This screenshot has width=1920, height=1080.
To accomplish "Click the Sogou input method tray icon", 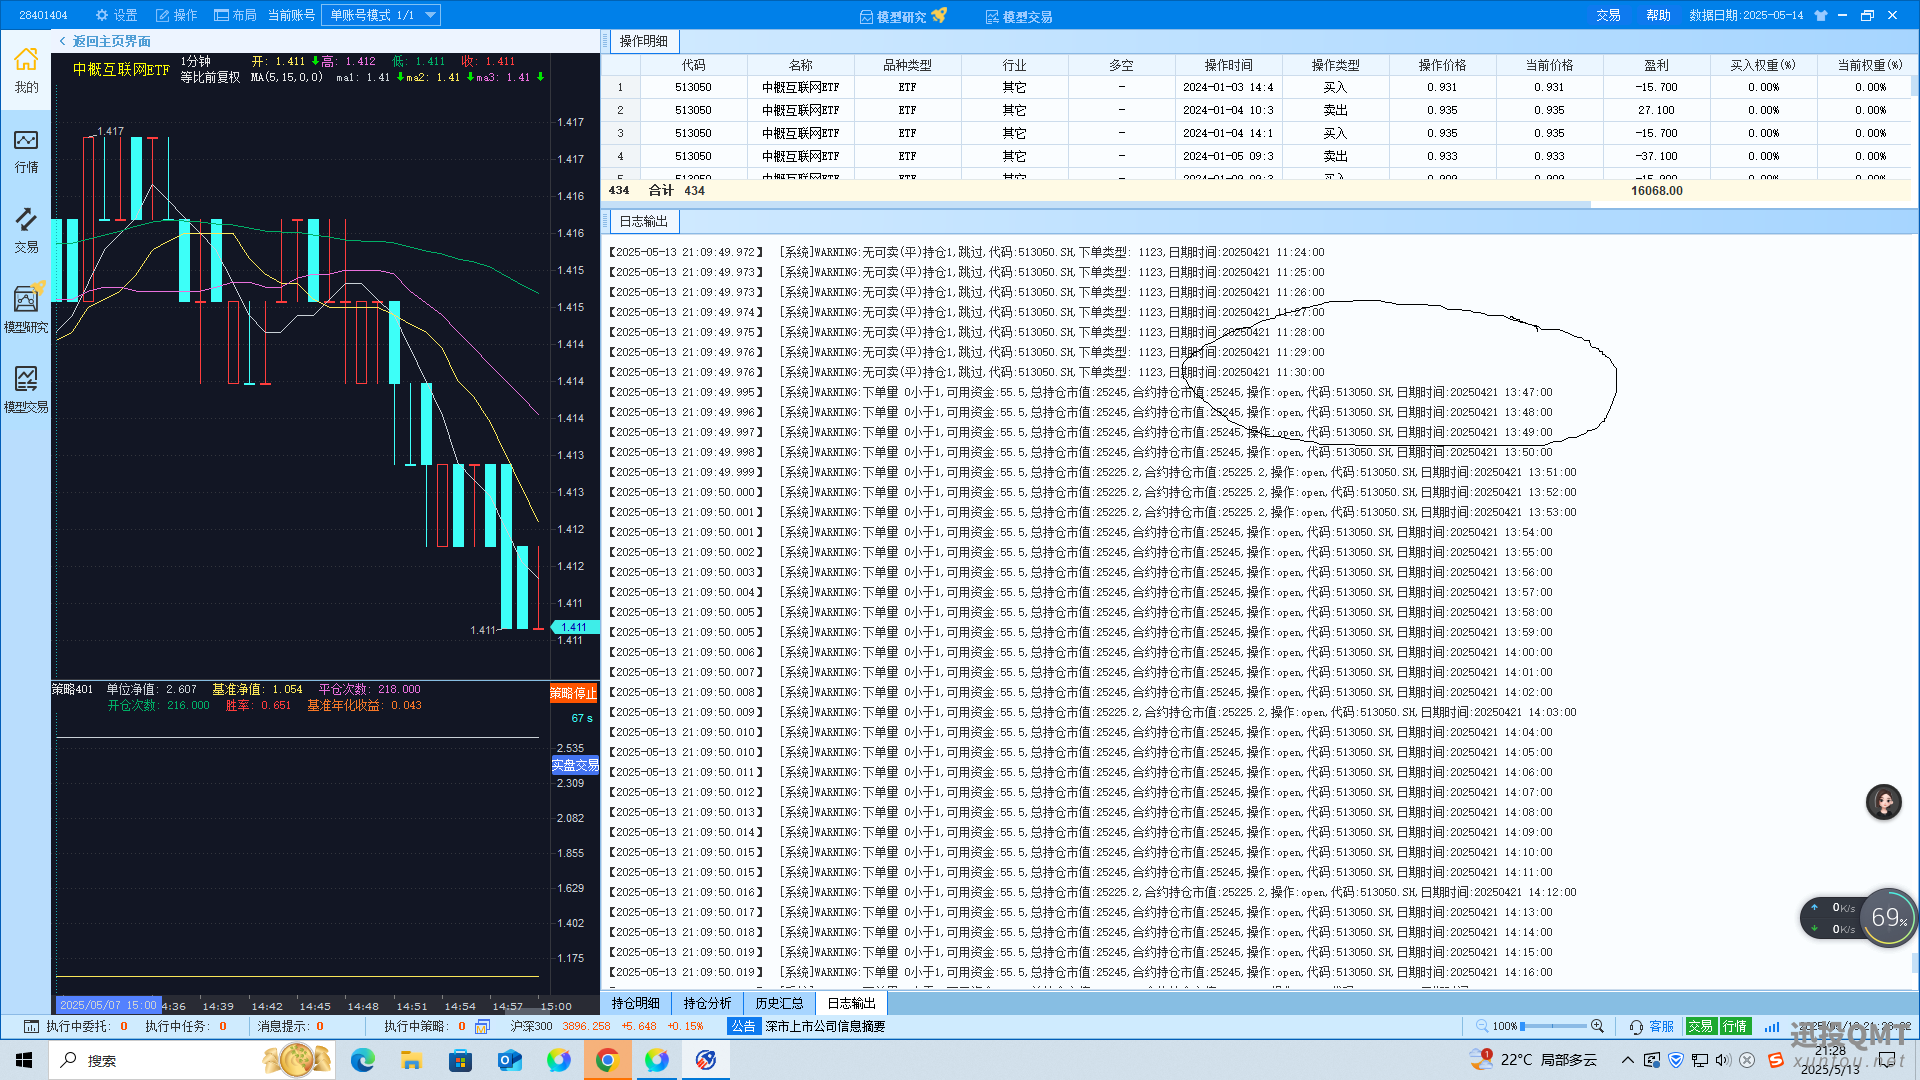I will [1776, 1060].
